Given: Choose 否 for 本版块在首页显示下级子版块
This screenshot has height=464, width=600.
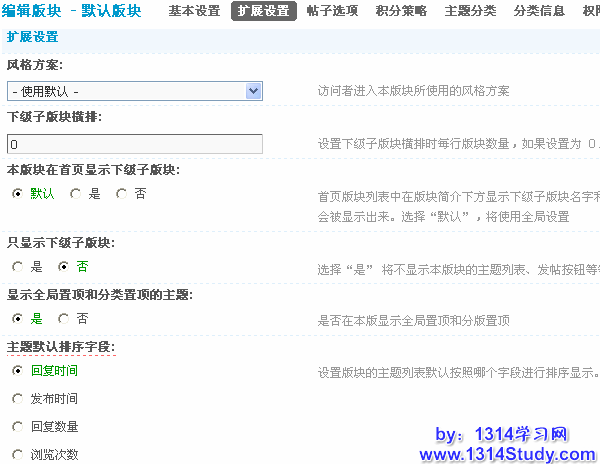Looking at the screenshot, I should pos(121,194).
